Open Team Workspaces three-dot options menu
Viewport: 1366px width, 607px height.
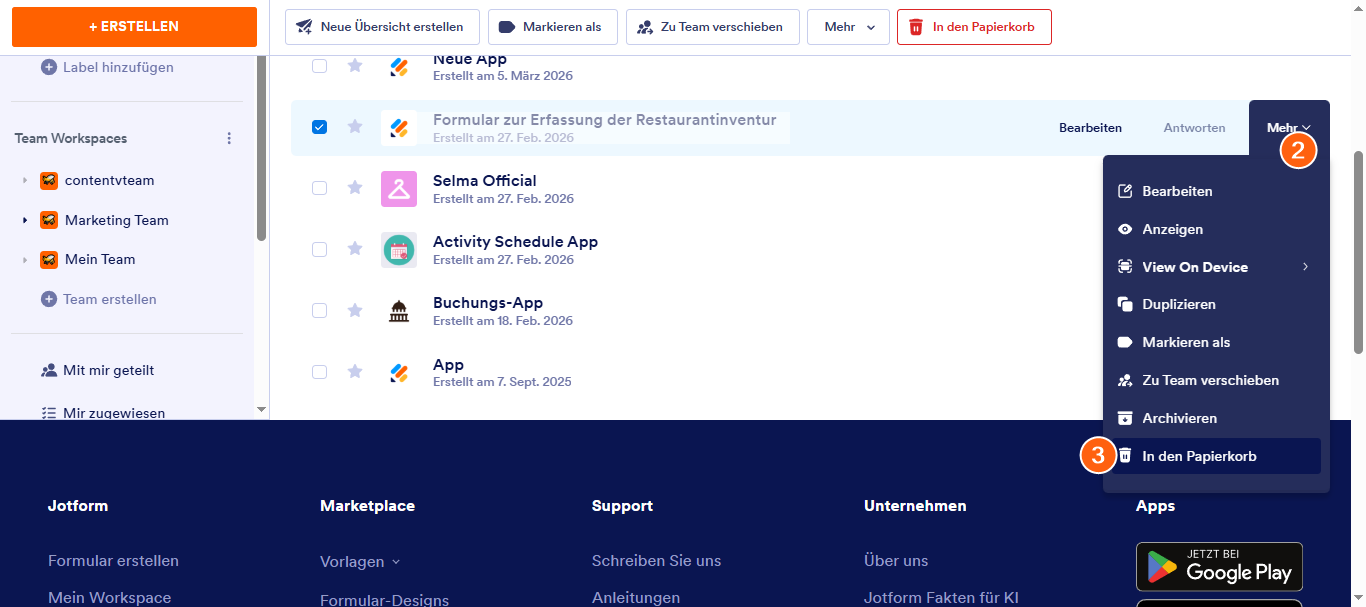pyautogui.click(x=229, y=138)
